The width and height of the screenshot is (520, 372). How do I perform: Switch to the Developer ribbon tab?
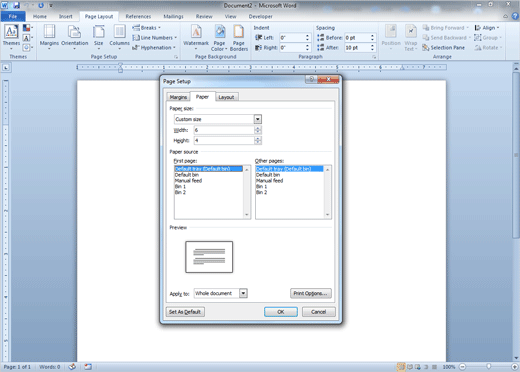260,16
